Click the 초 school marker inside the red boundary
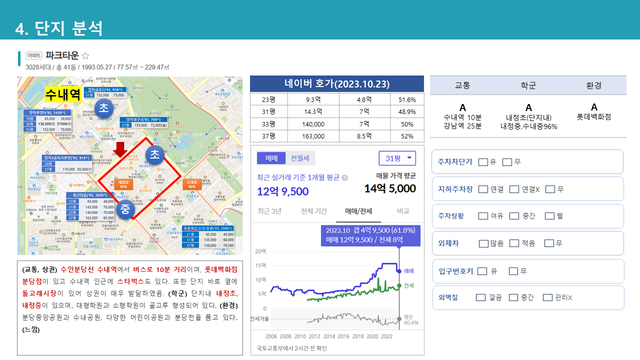640x360 pixels. click(155, 154)
